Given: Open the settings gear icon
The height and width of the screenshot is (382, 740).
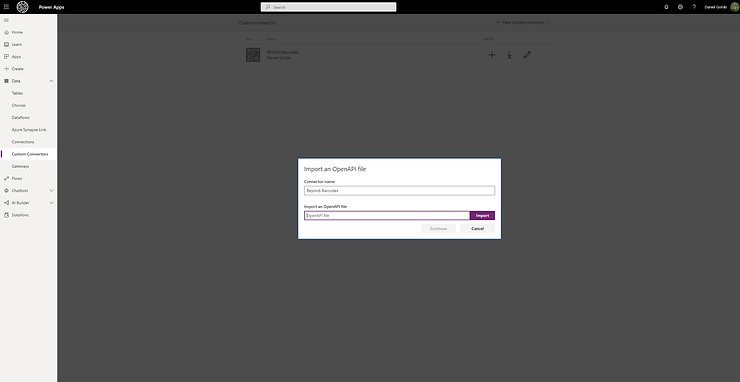Looking at the screenshot, I should tap(680, 7).
